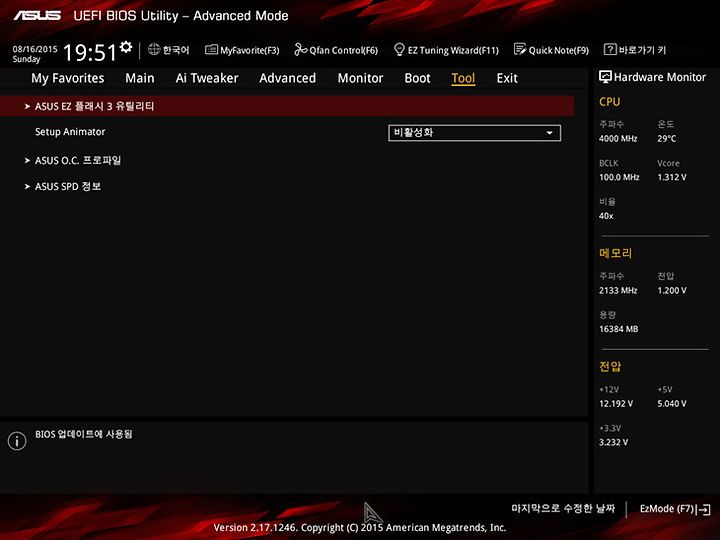The width and height of the screenshot is (720, 540).
Task: Click the ASUS logo
Action: point(37,16)
